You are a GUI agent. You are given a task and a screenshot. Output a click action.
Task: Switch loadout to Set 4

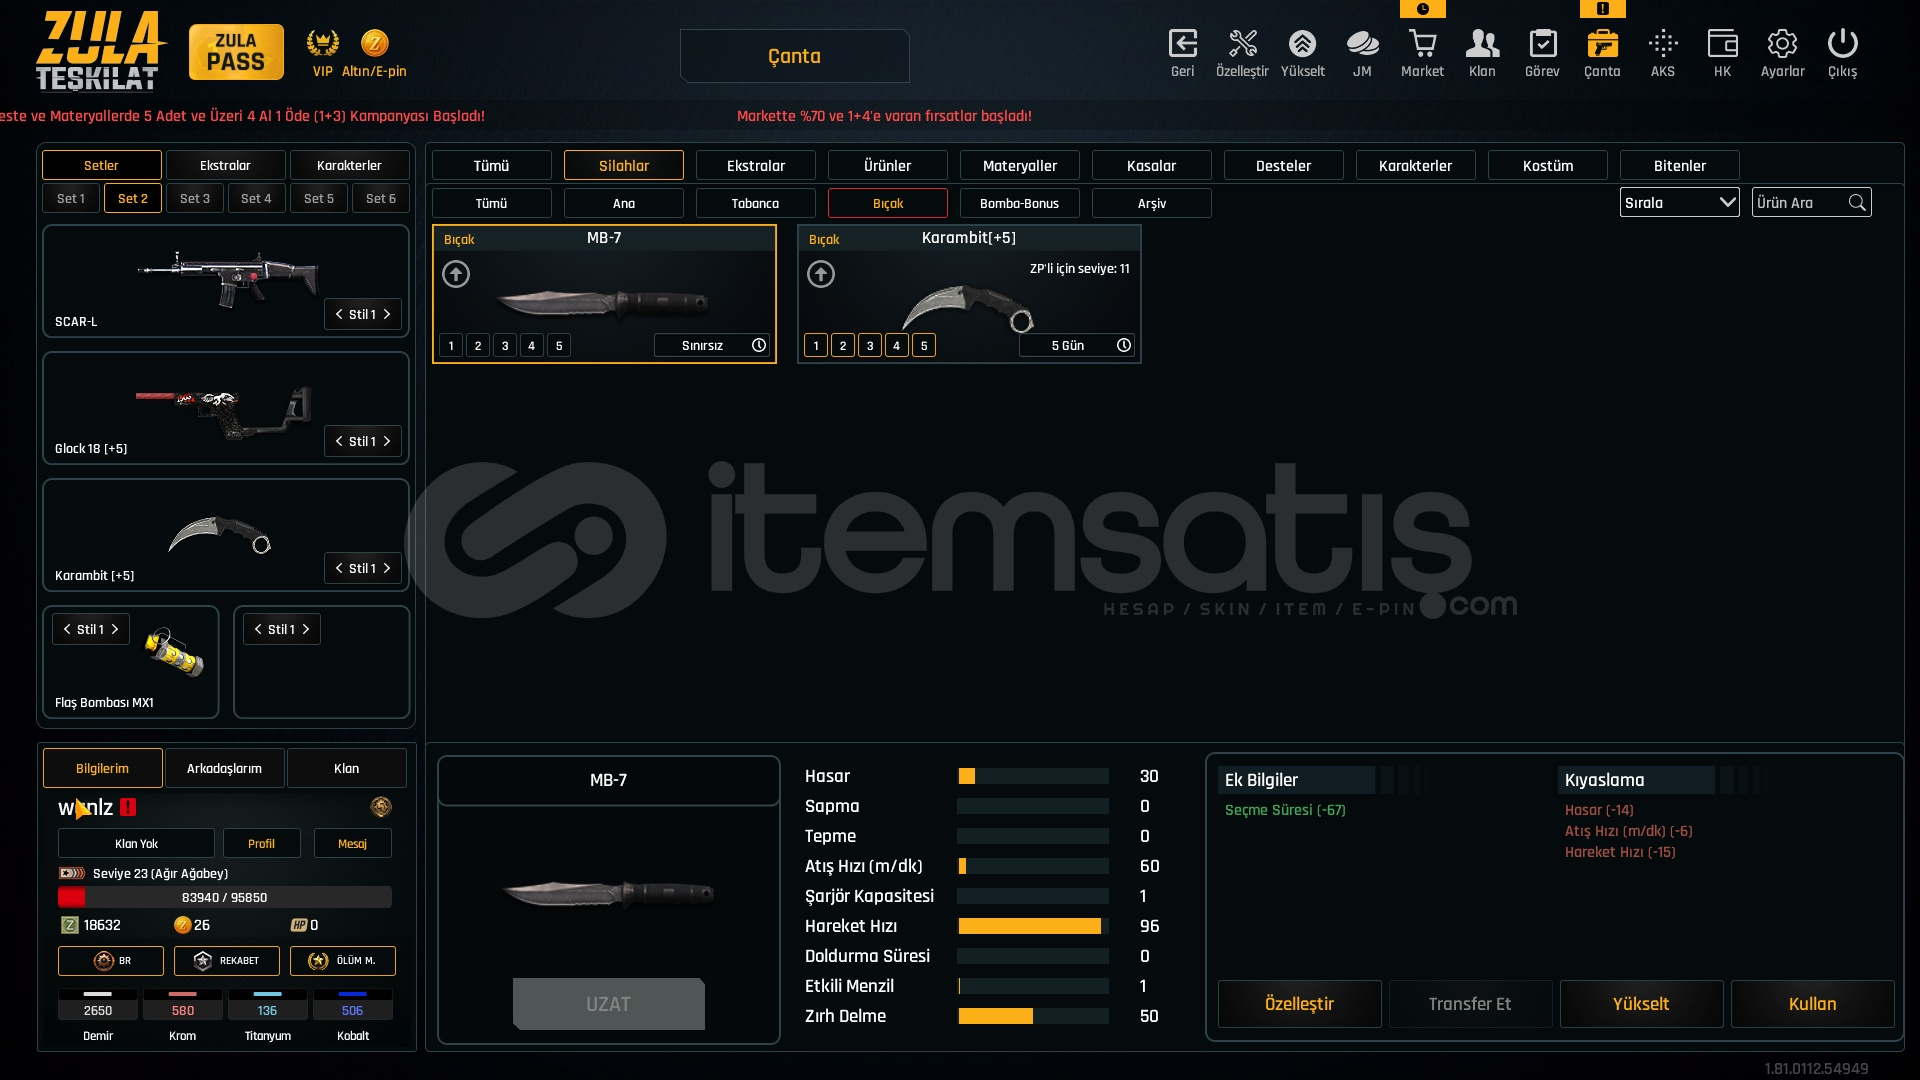pos(256,199)
